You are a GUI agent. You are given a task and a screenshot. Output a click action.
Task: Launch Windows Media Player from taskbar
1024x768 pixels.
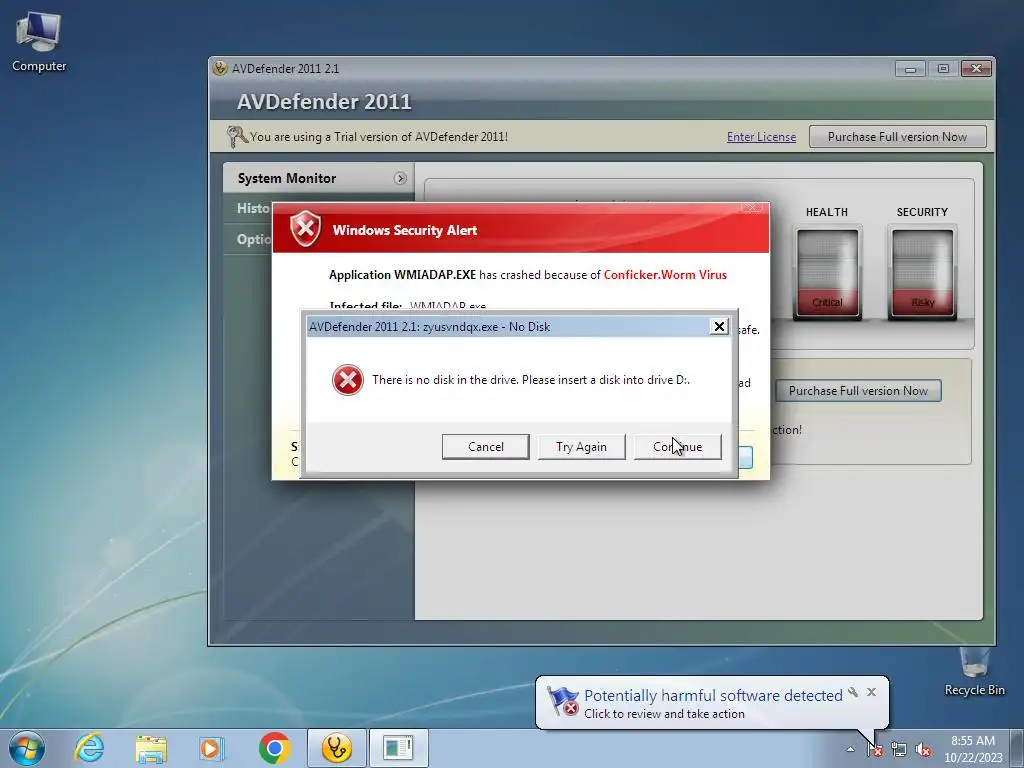coord(212,748)
